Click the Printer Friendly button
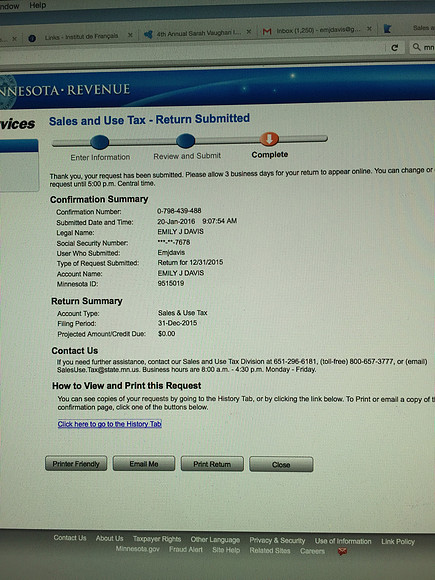 click(x=76, y=463)
